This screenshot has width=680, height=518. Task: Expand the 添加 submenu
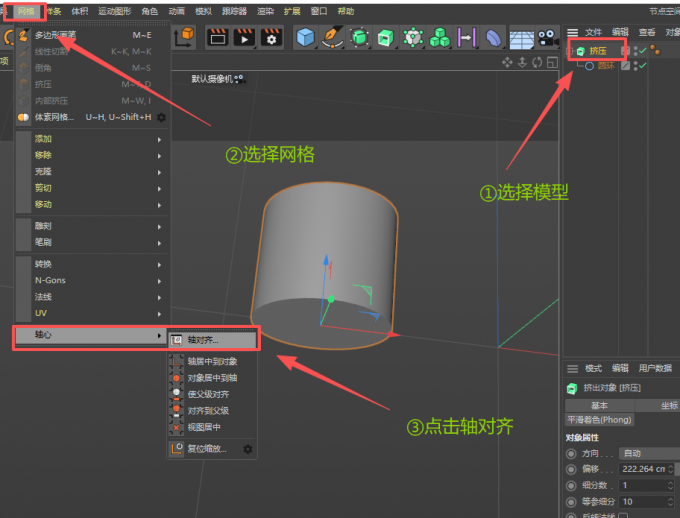92,139
